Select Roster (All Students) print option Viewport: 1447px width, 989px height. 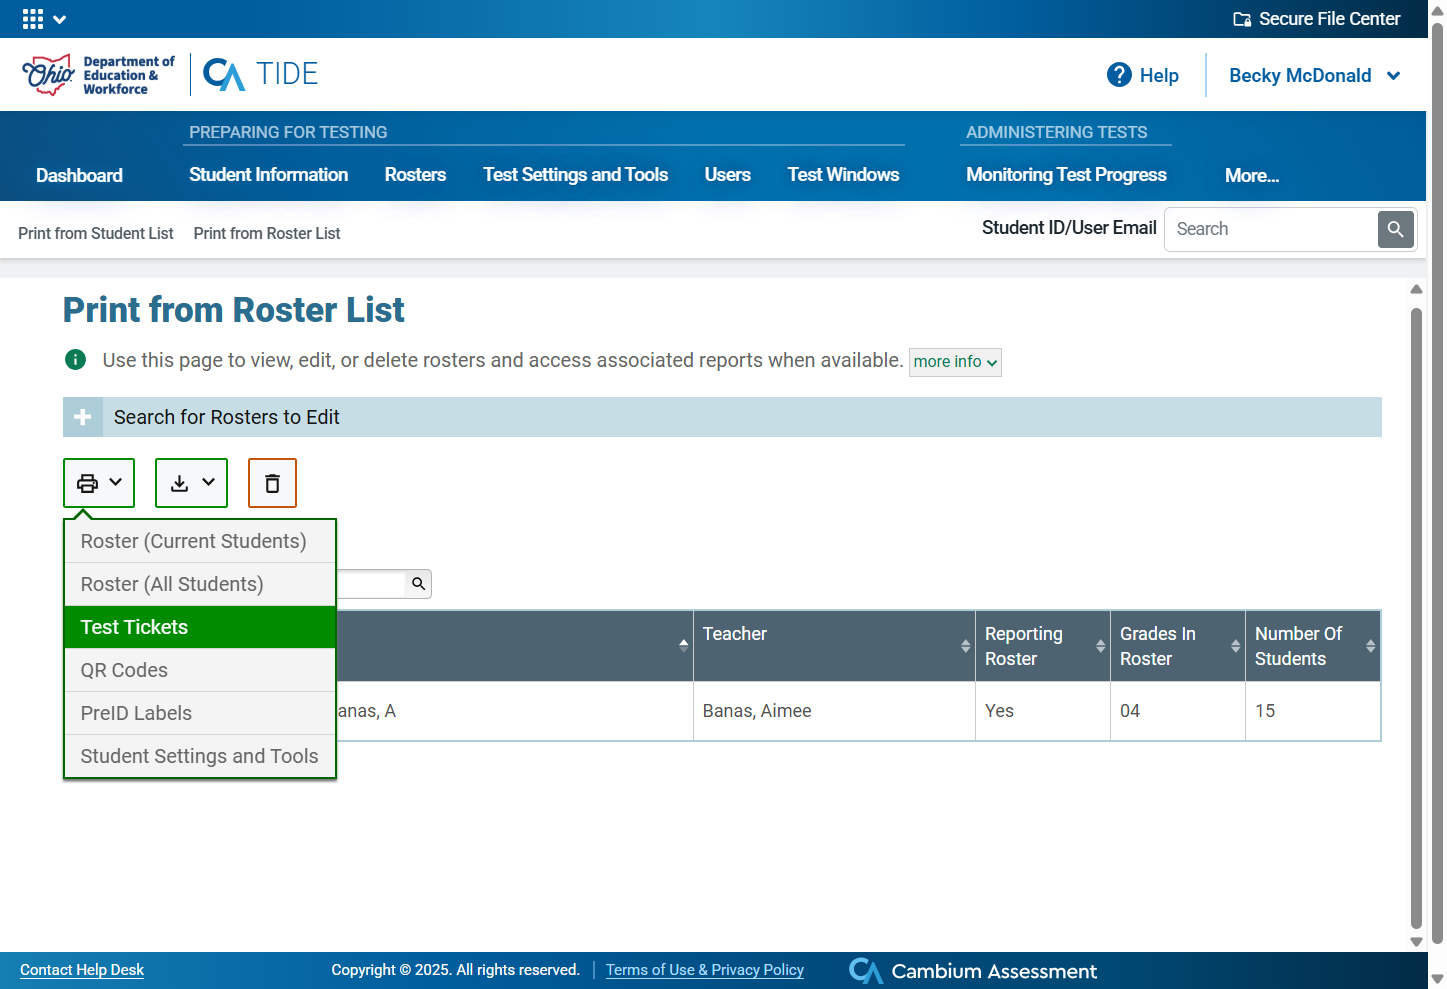200,584
